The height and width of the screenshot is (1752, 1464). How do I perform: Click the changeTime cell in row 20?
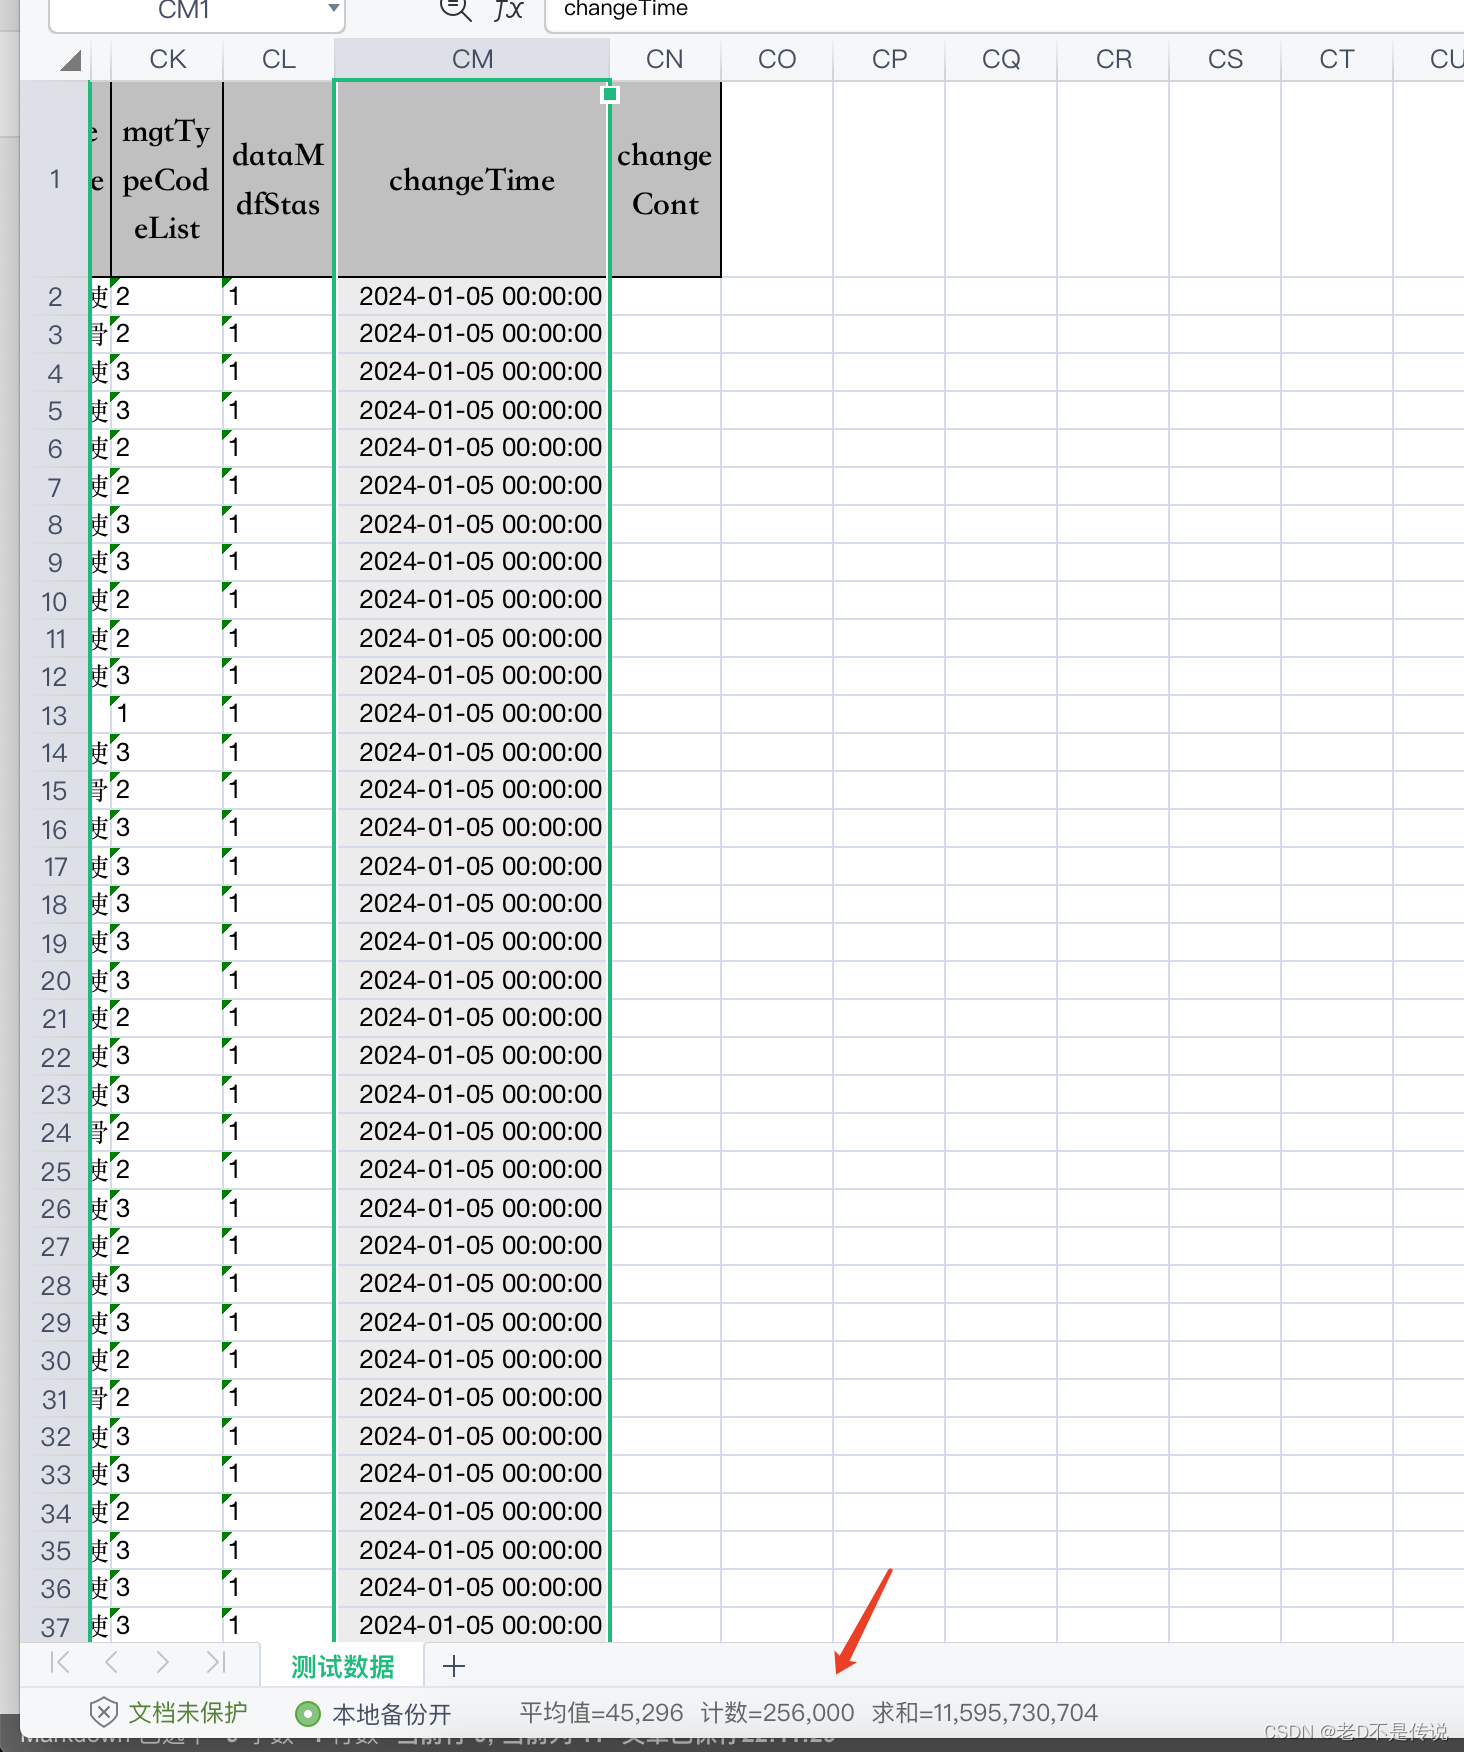point(472,980)
